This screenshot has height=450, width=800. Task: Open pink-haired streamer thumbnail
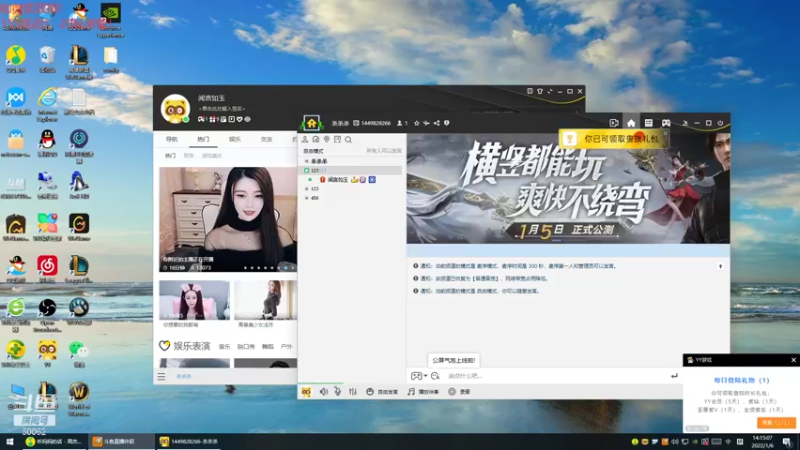click(x=194, y=300)
